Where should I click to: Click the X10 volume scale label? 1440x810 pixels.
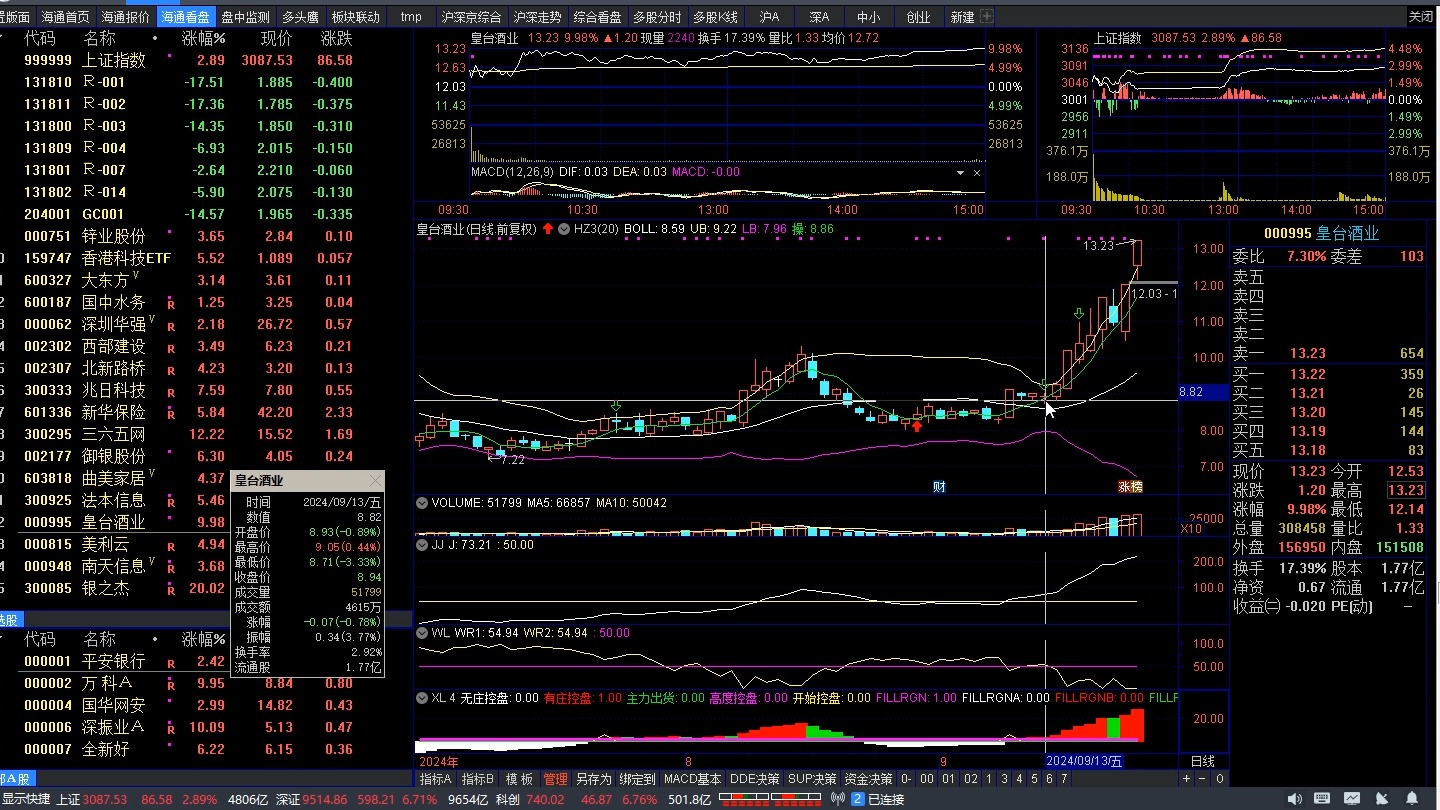tap(1190, 527)
